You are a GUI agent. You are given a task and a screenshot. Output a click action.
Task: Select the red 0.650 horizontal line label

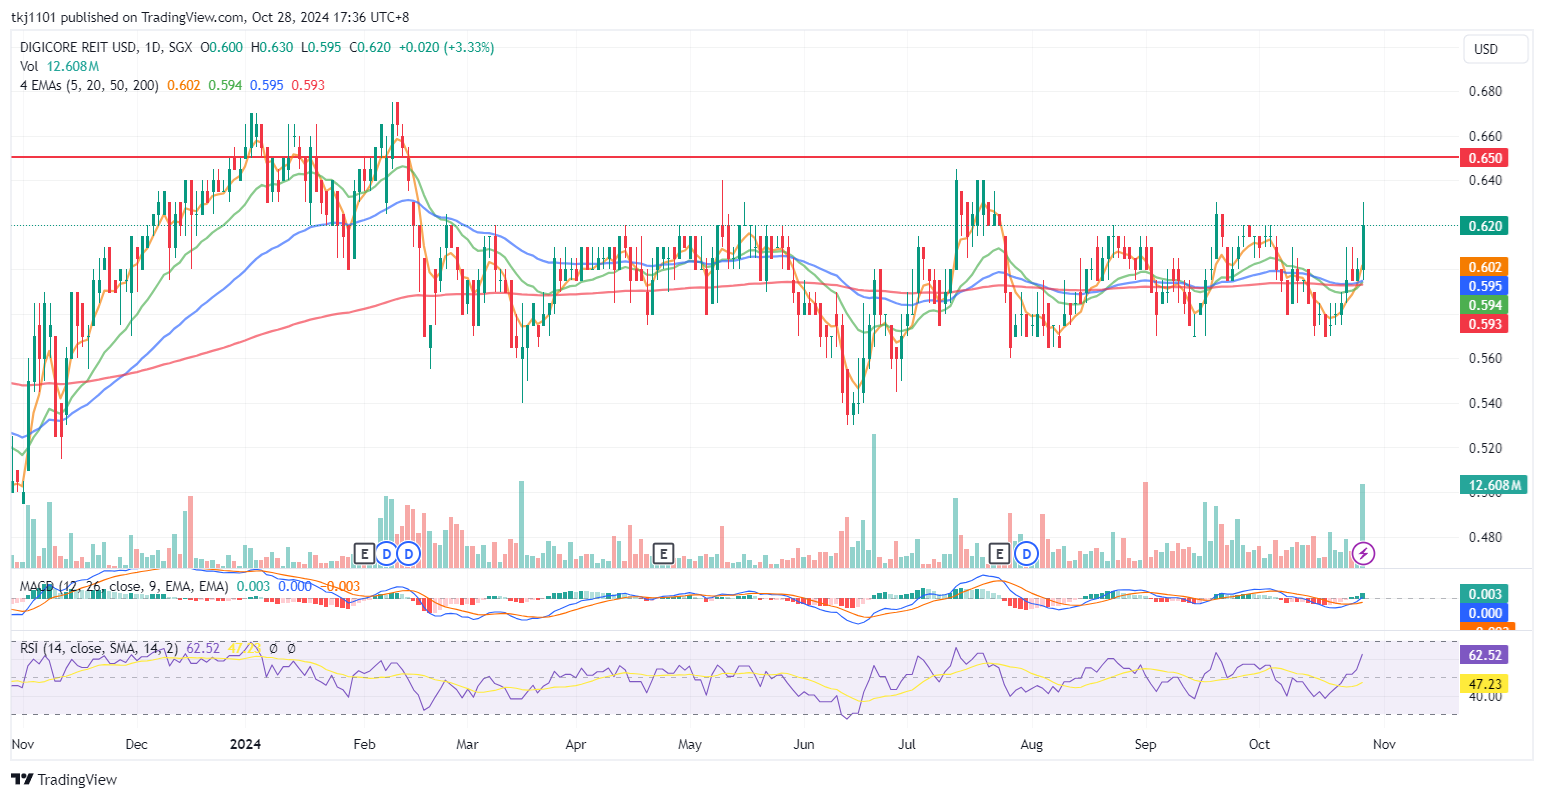[1485, 158]
